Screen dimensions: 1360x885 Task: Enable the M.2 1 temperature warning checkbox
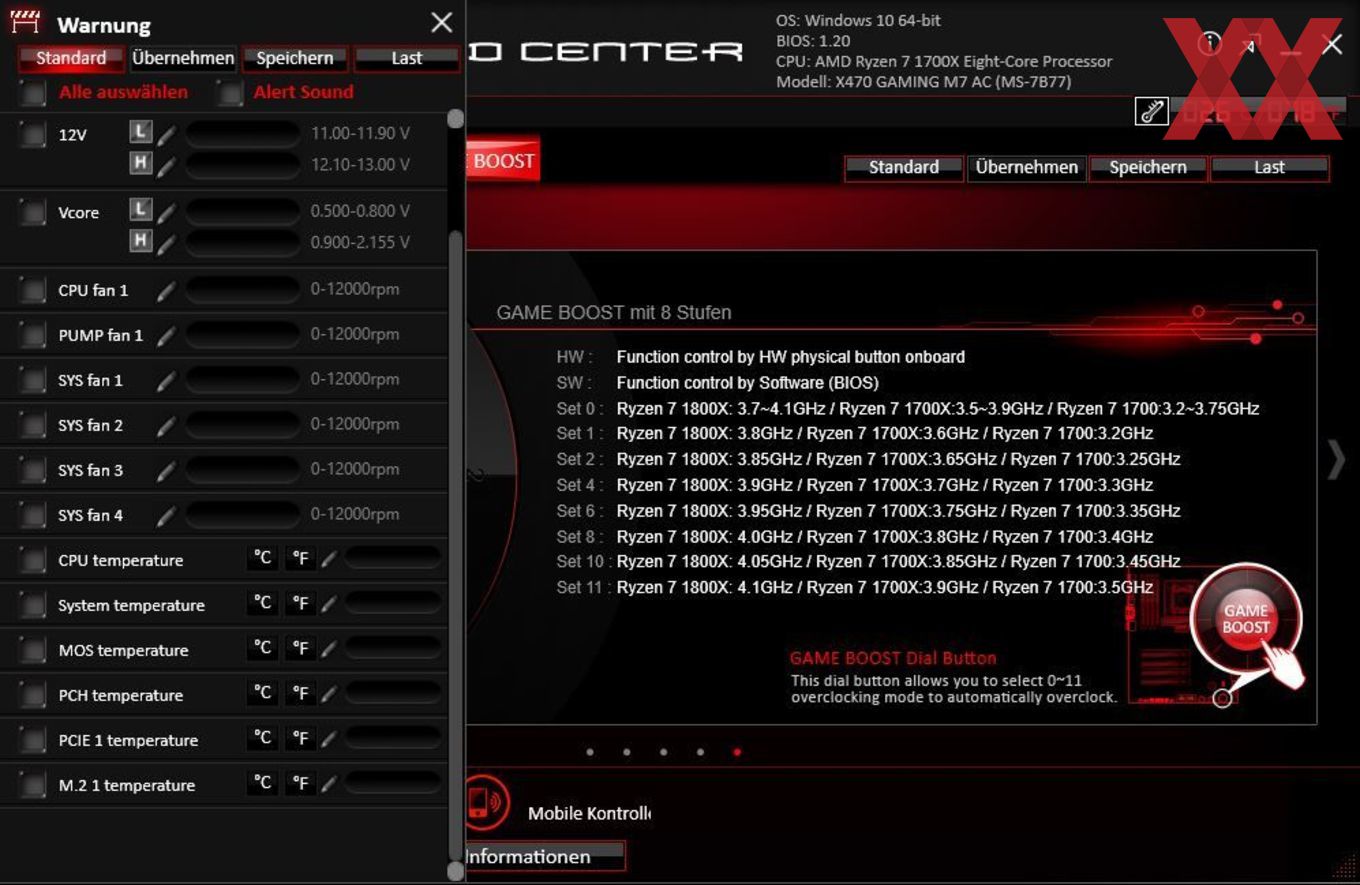[x=34, y=786]
